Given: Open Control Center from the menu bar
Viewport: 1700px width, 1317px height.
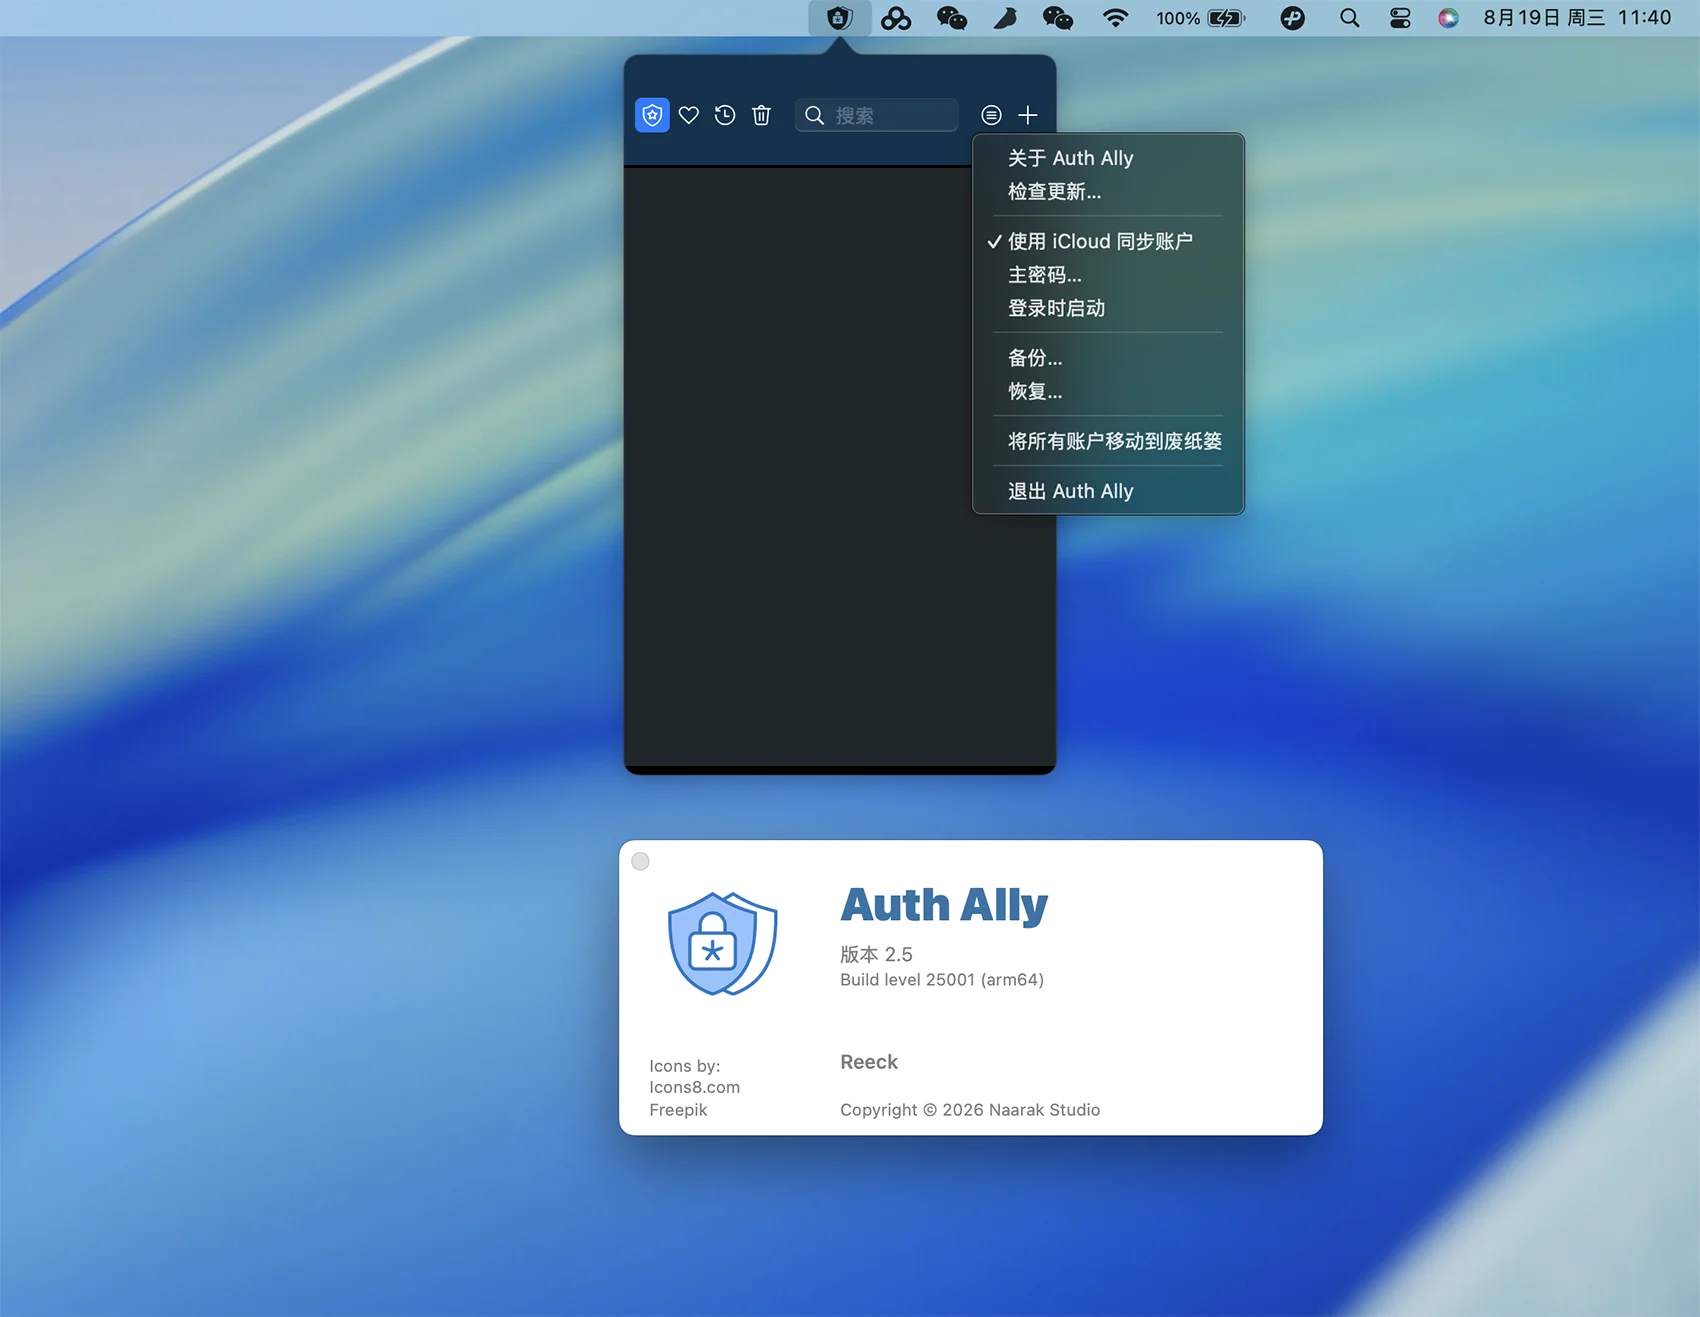Looking at the screenshot, I should (x=1400, y=18).
